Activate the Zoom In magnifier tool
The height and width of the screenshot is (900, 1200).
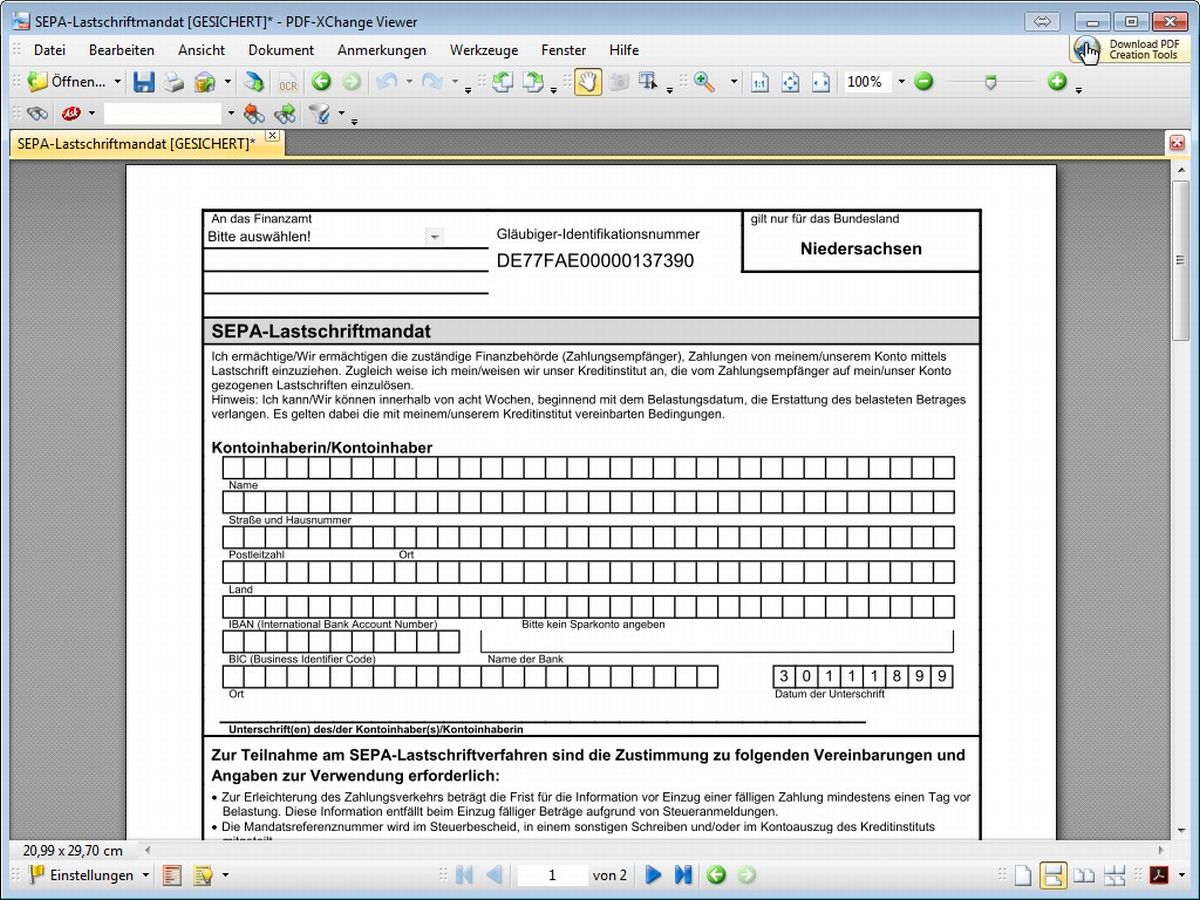pyautogui.click(x=705, y=82)
